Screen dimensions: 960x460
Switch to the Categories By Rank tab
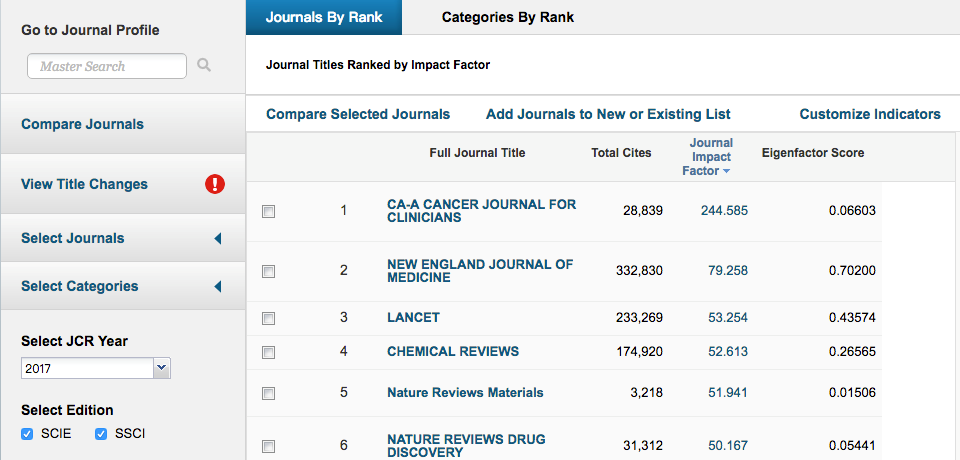(508, 17)
